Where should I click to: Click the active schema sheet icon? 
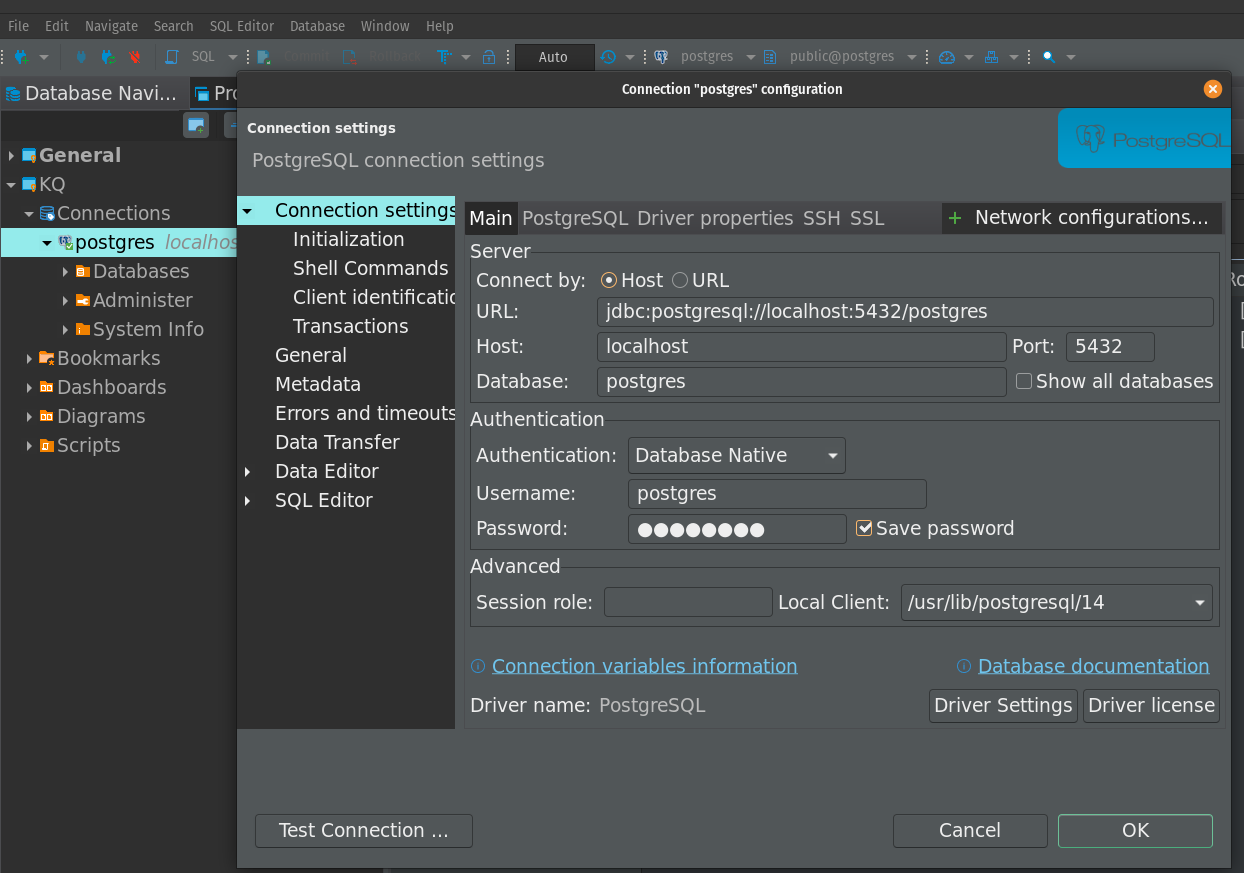(769, 57)
